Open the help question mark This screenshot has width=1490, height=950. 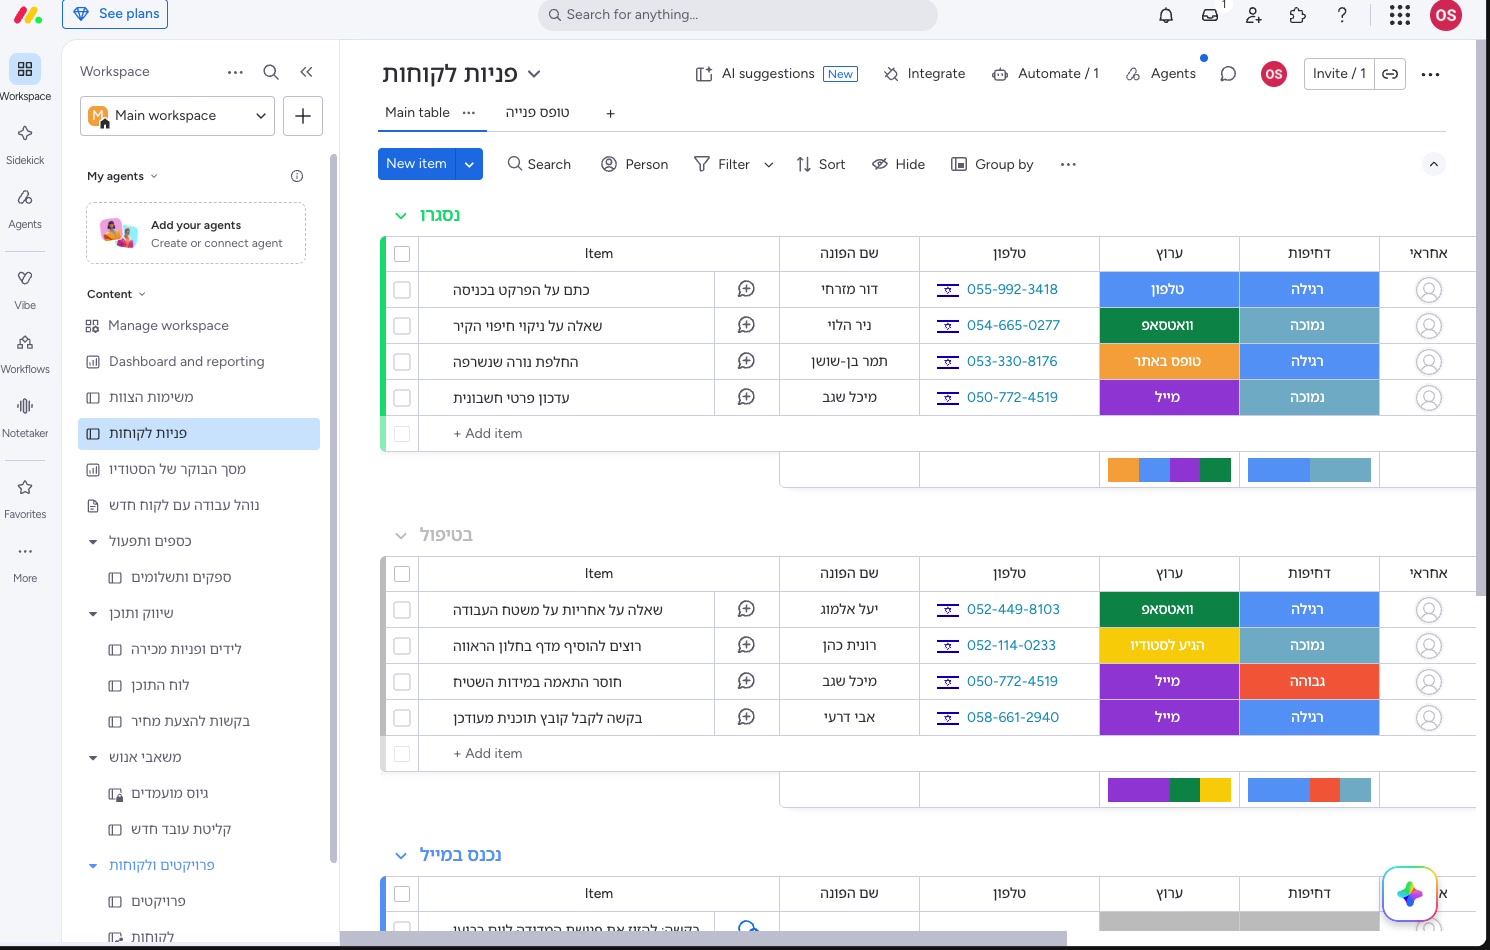pos(1342,15)
